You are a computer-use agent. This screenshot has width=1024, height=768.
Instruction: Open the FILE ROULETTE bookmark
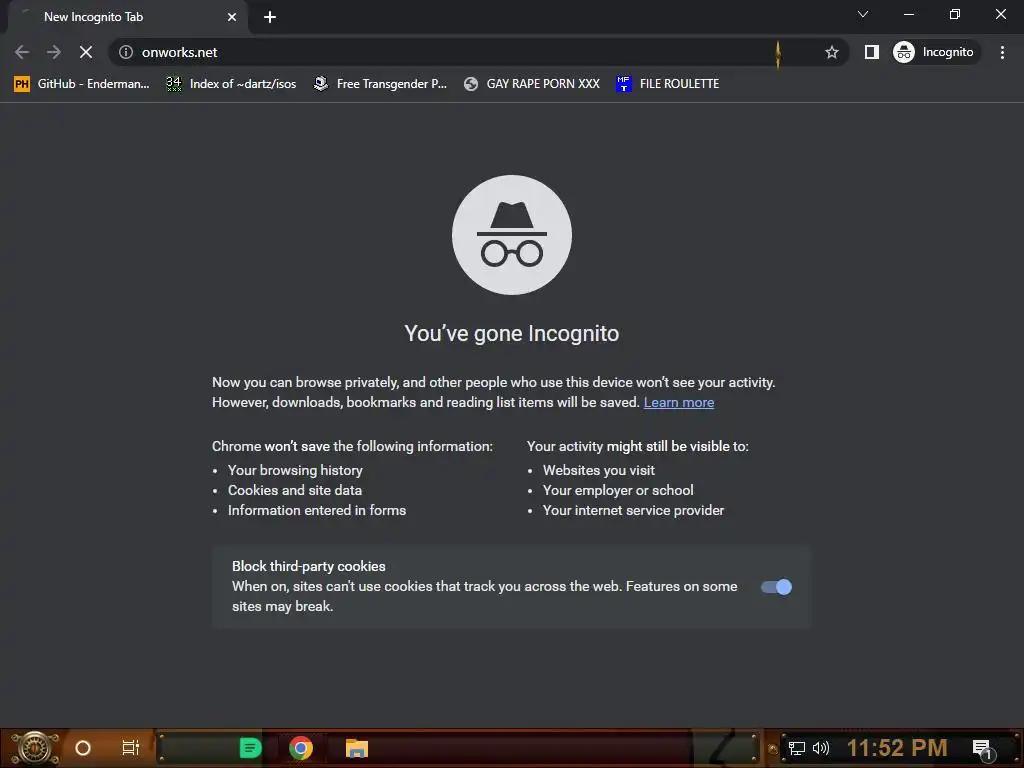[667, 84]
